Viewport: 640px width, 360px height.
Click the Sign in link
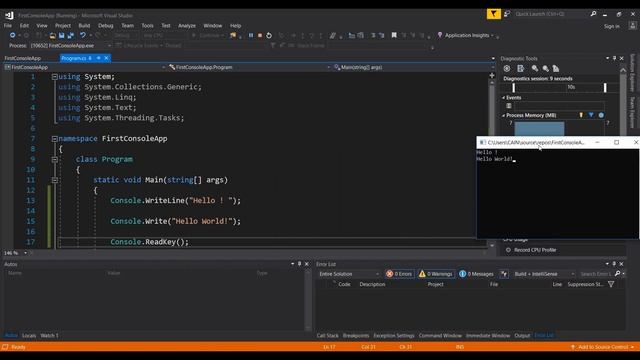click(x=611, y=26)
